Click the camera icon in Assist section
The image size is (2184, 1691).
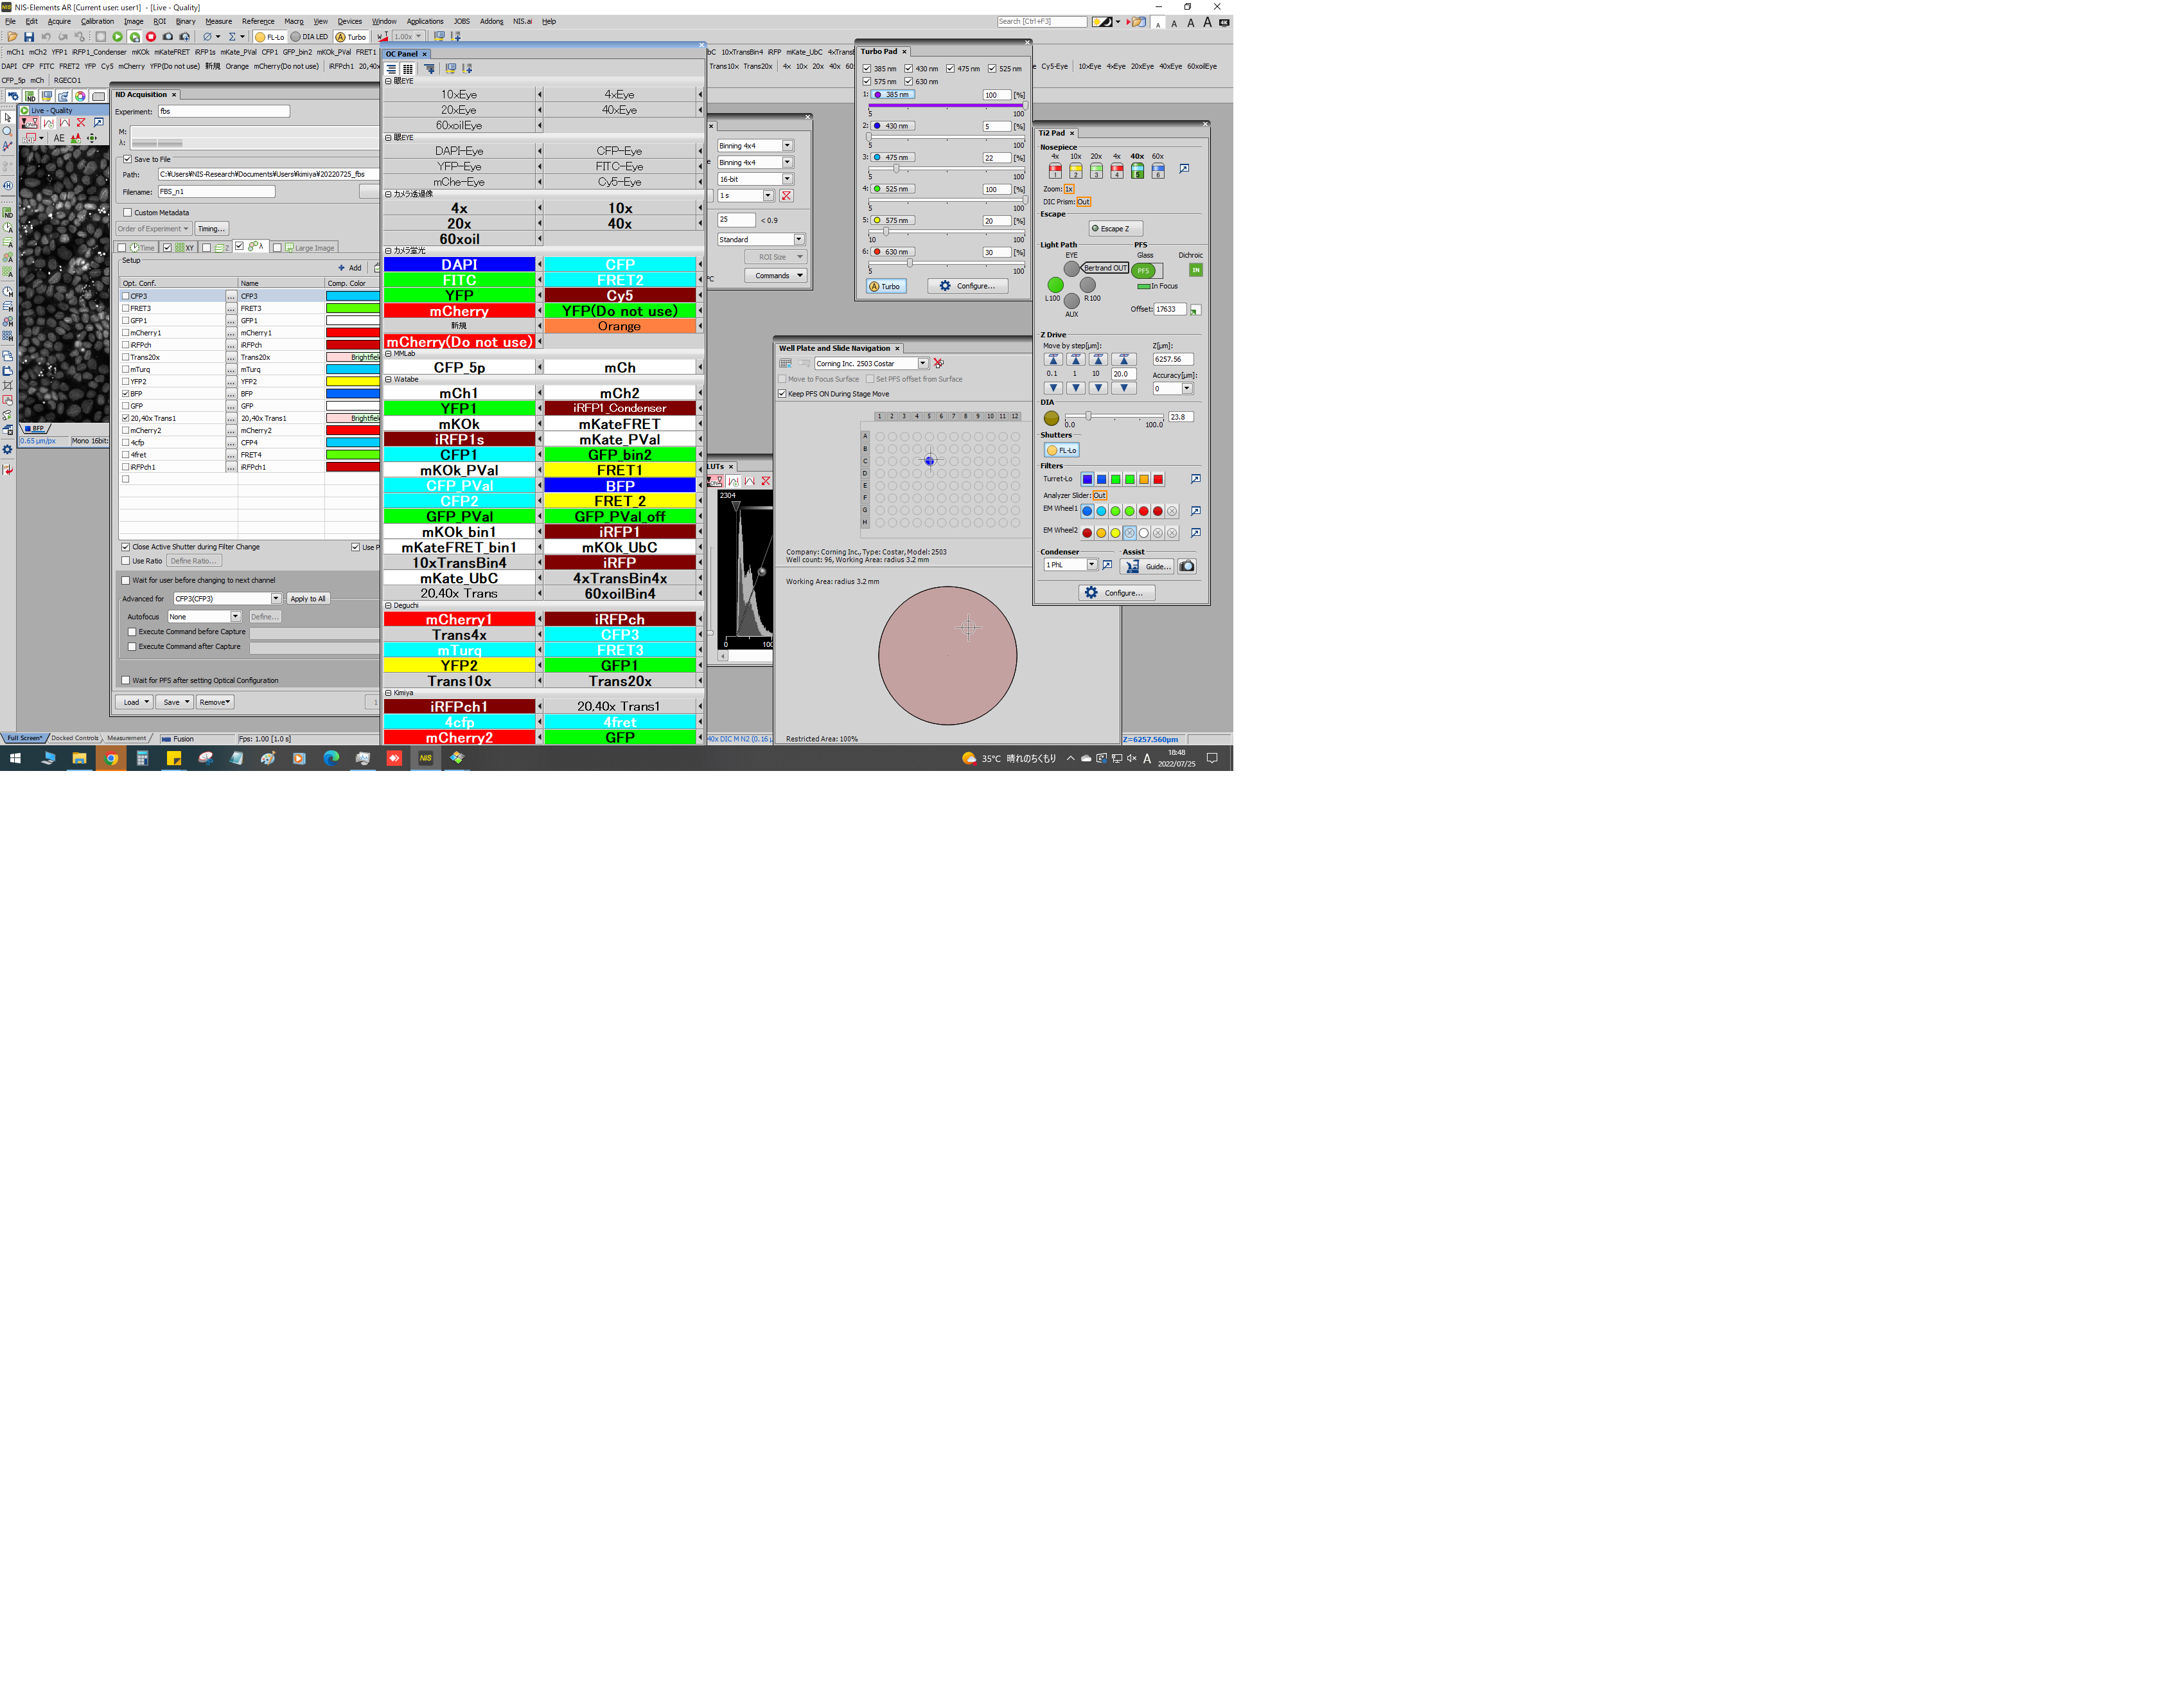click(x=1187, y=566)
